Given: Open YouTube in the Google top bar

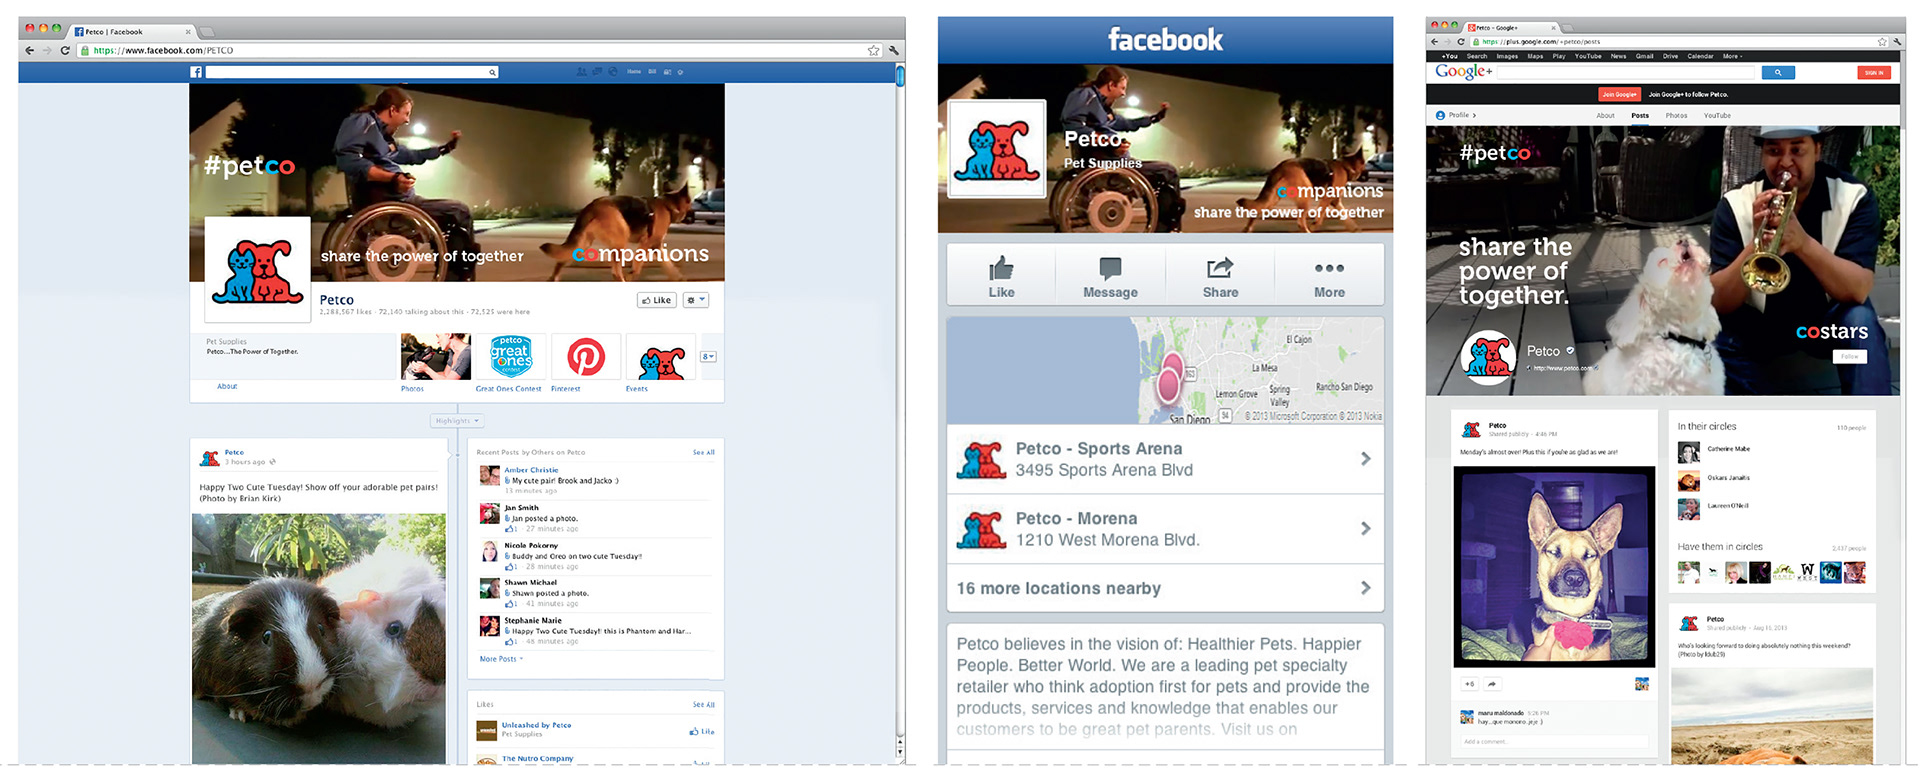Looking at the screenshot, I should pyautogui.click(x=1588, y=56).
